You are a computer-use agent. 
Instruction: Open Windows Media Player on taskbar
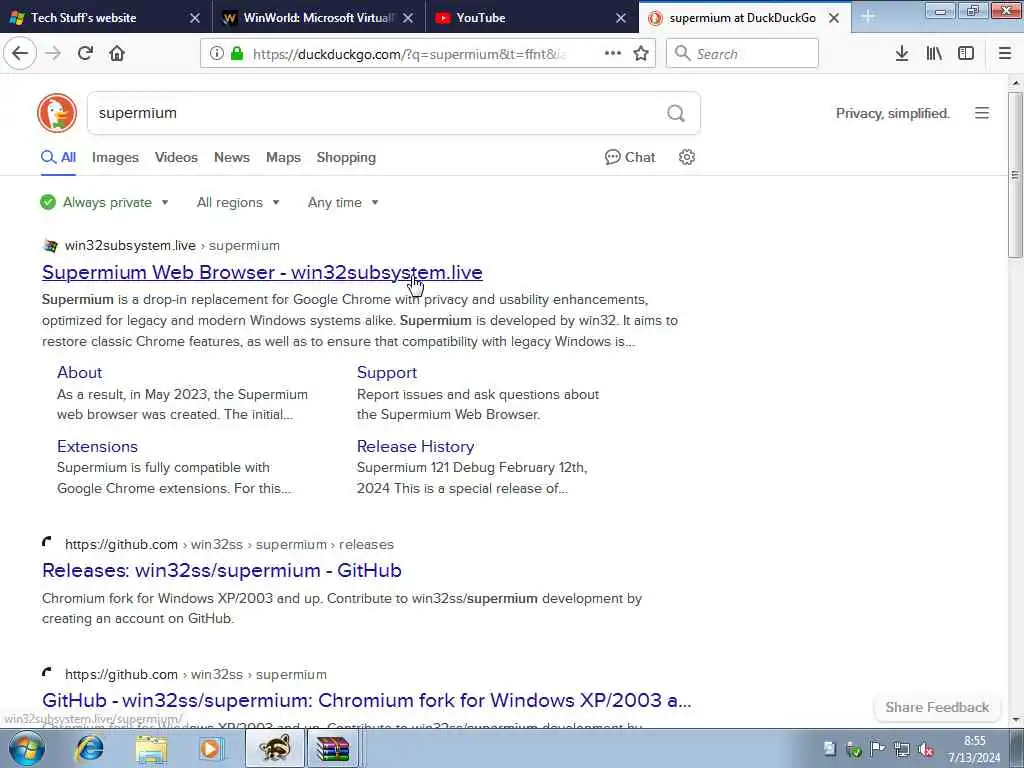211,749
